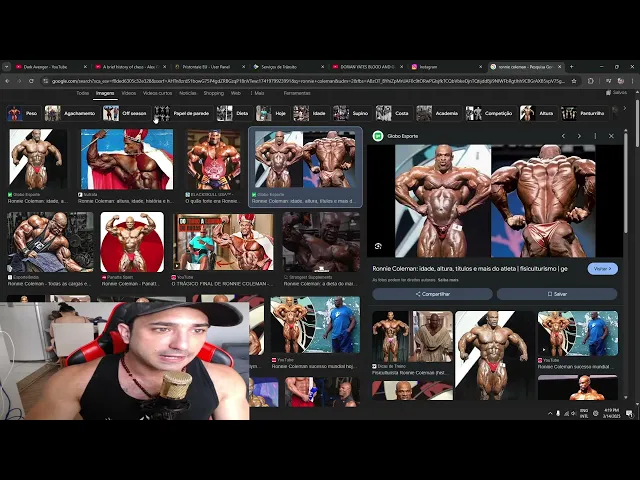The height and width of the screenshot is (480, 640).
Task: Search this image with the Lens icon
Action: [378, 246]
